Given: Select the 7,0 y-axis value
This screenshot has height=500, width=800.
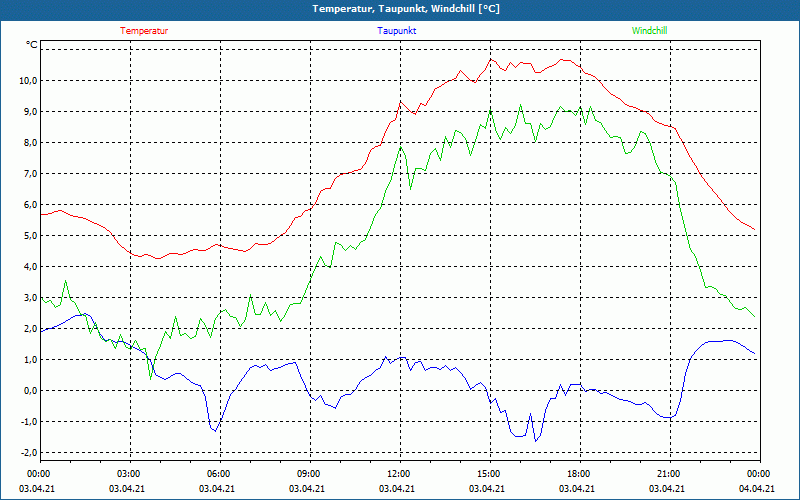Looking at the screenshot, I should click(30, 174).
